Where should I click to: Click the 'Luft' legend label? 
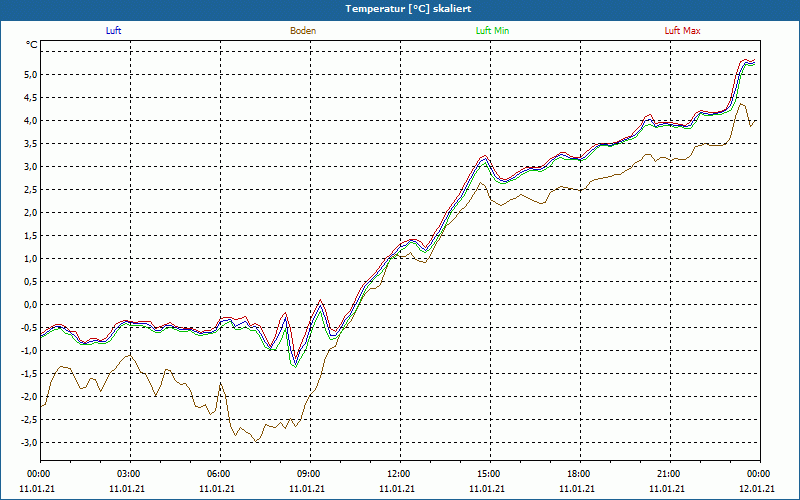click(x=113, y=31)
